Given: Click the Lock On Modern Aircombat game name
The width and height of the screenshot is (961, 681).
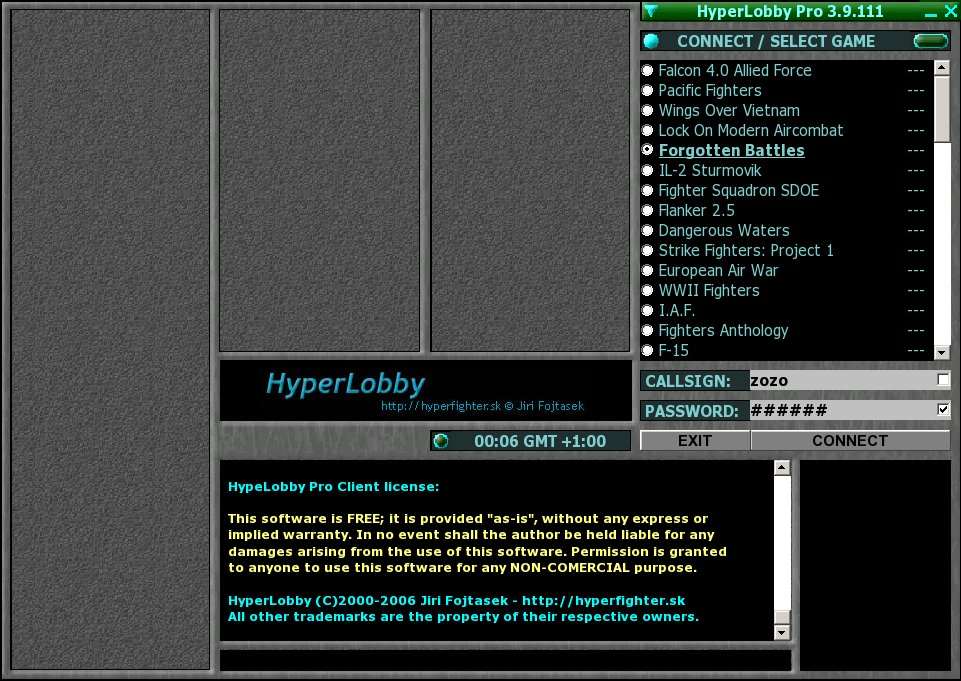Looking at the screenshot, I should pyautogui.click(x=751, y=131).
